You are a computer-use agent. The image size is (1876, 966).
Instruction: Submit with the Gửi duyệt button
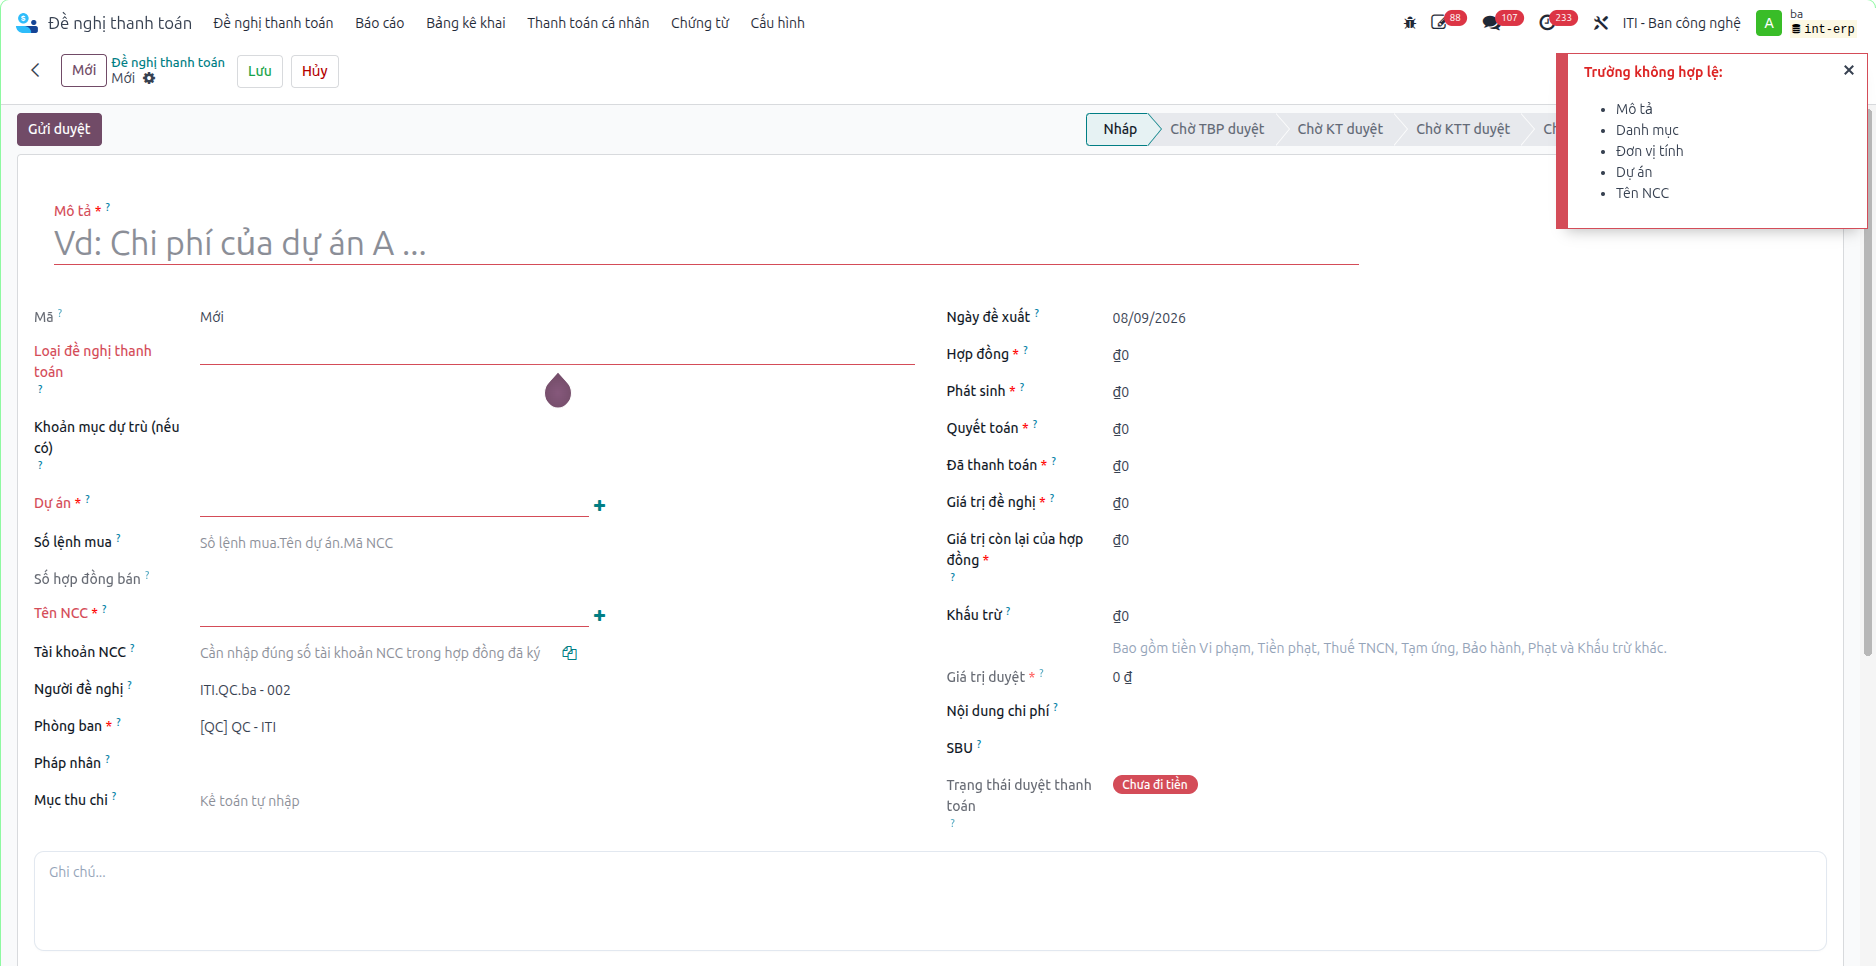(x=59, y=129)
